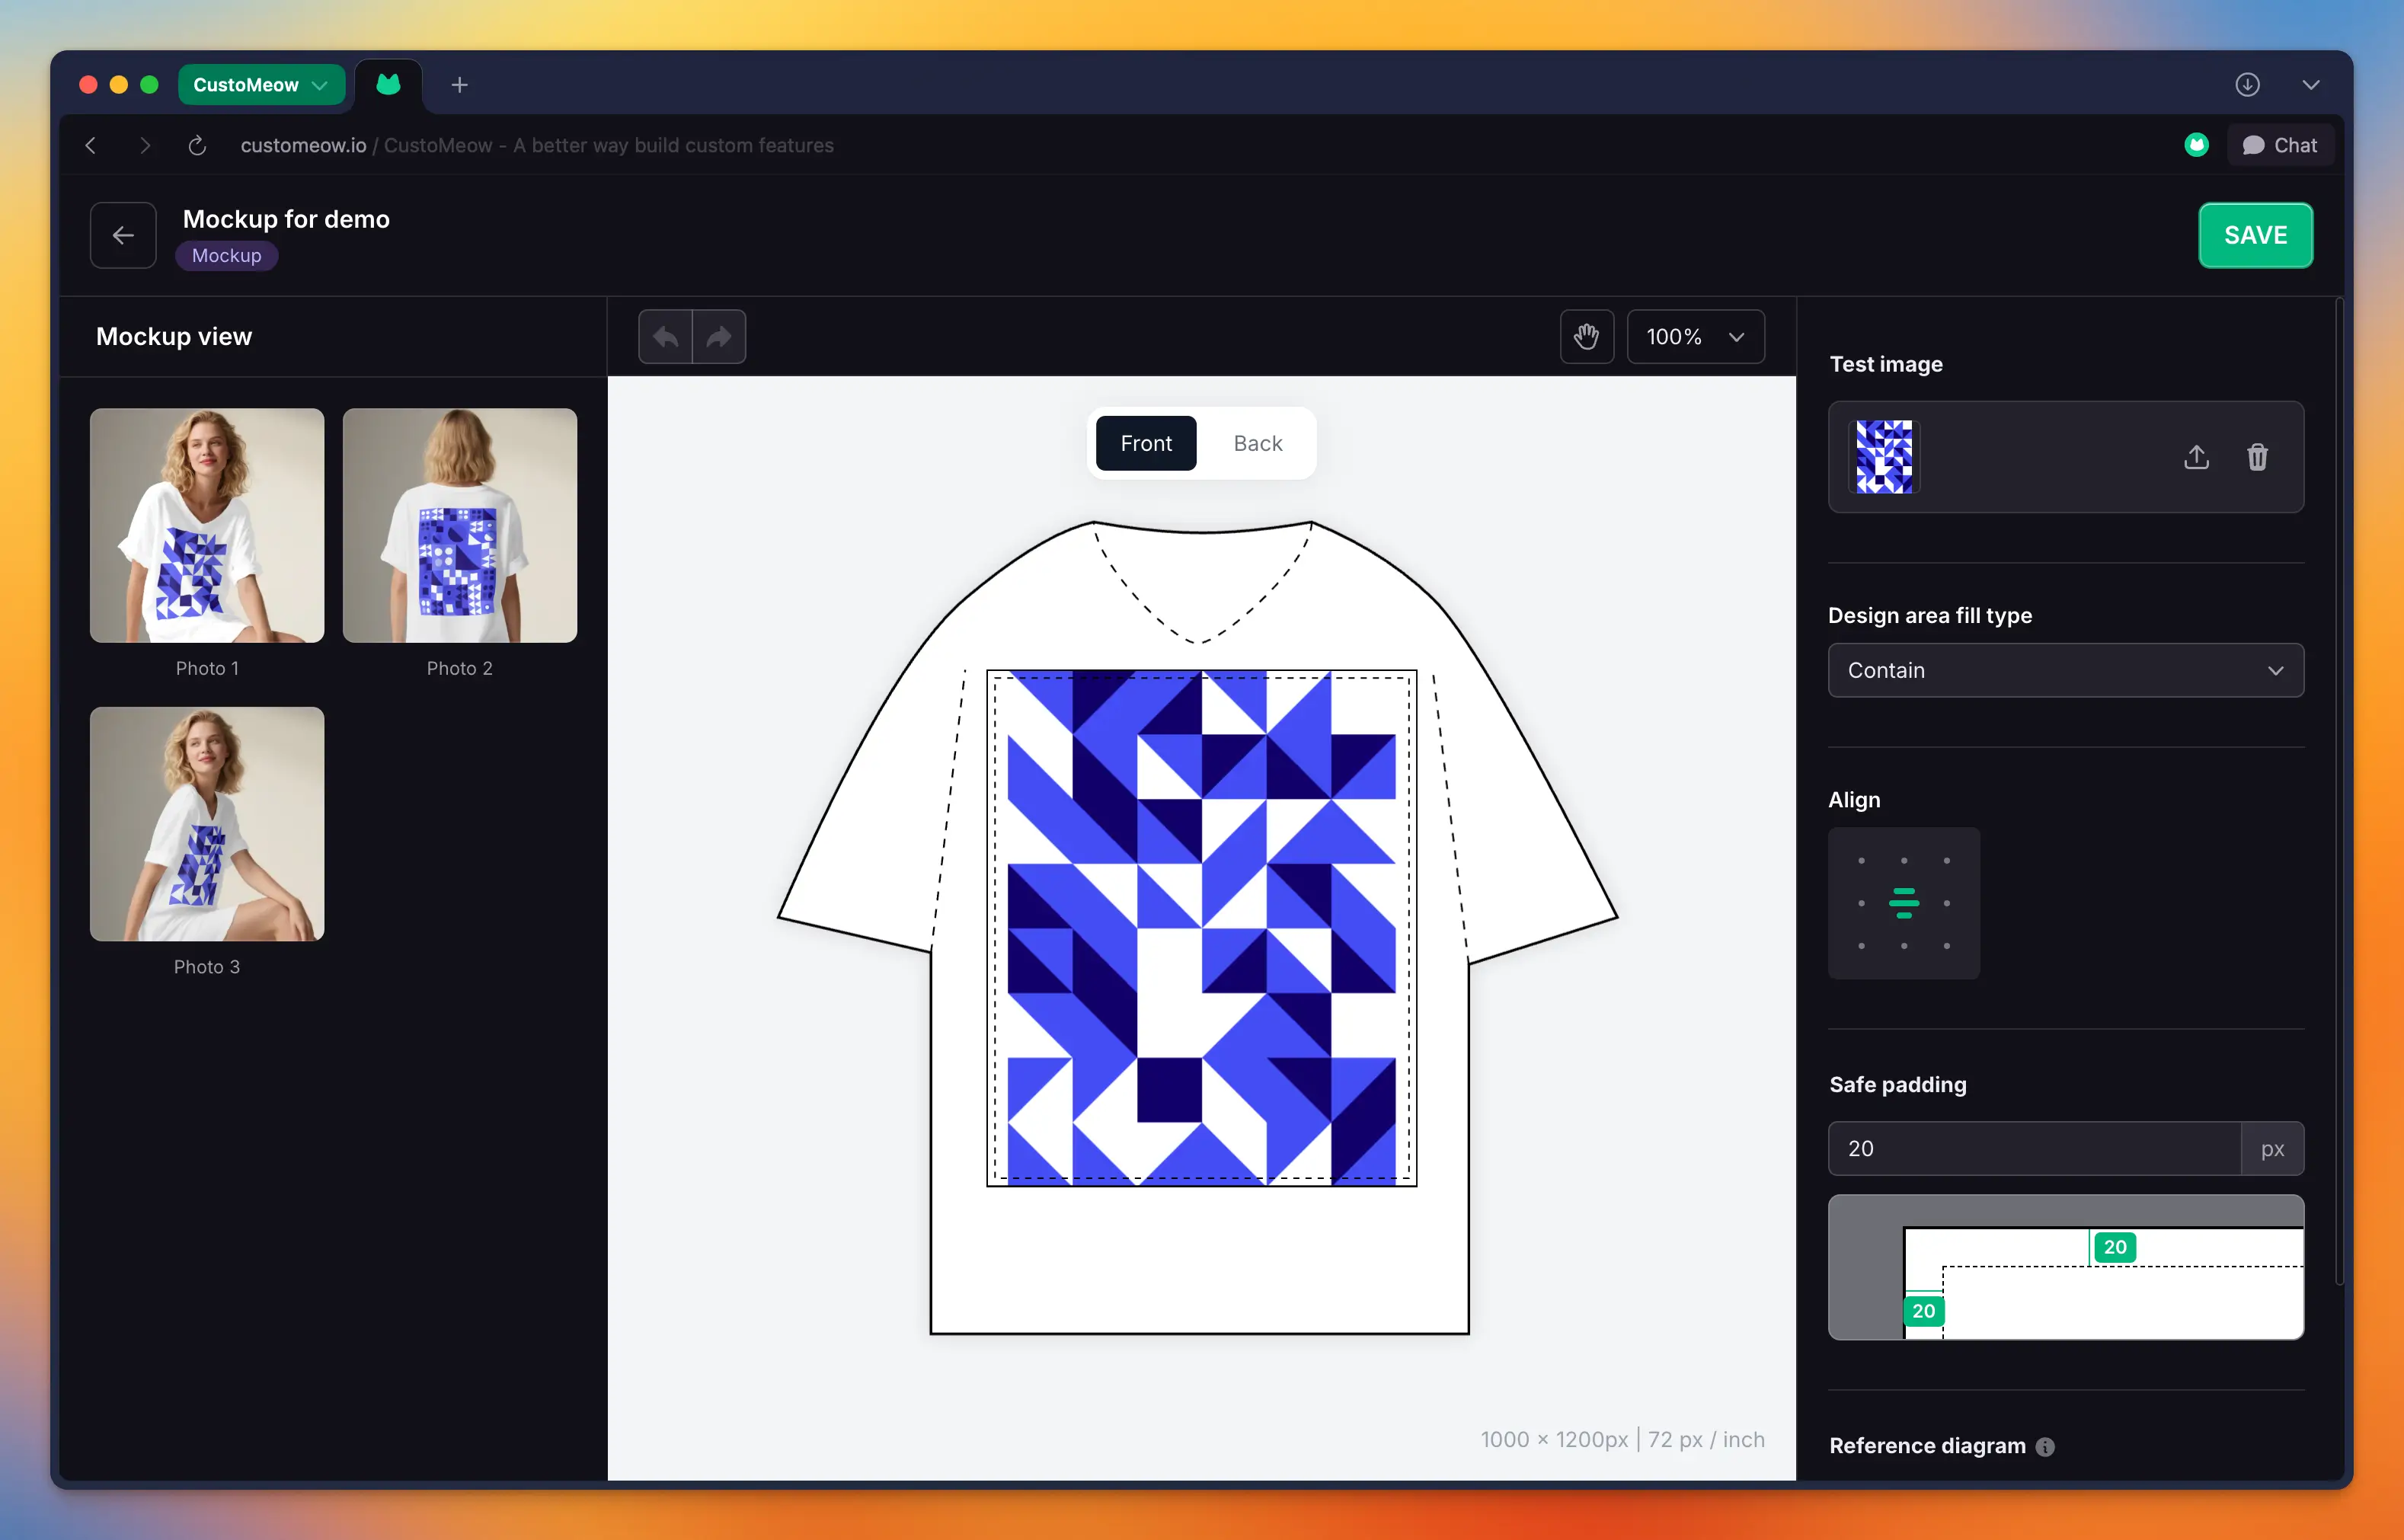Click the test image pattern thumbnail
The image size is (2404, 1540).
click(x=1884, y=457)
